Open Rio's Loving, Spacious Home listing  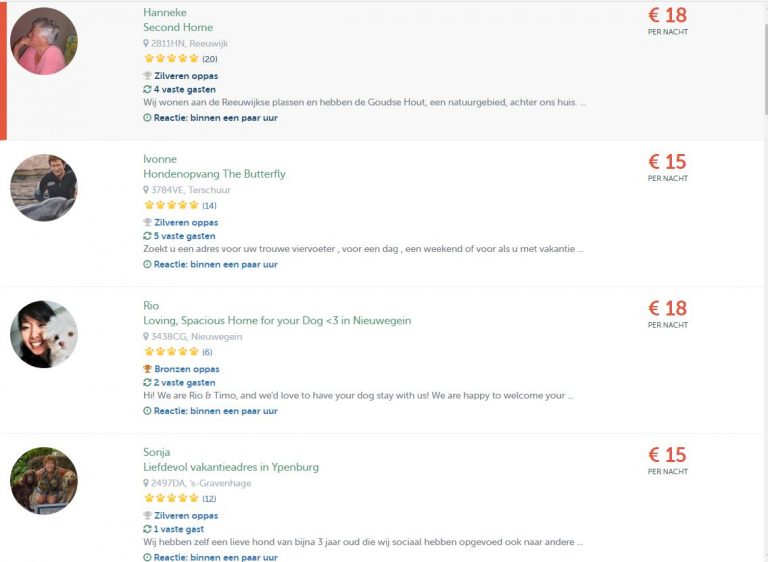click(x=277, y=321)
